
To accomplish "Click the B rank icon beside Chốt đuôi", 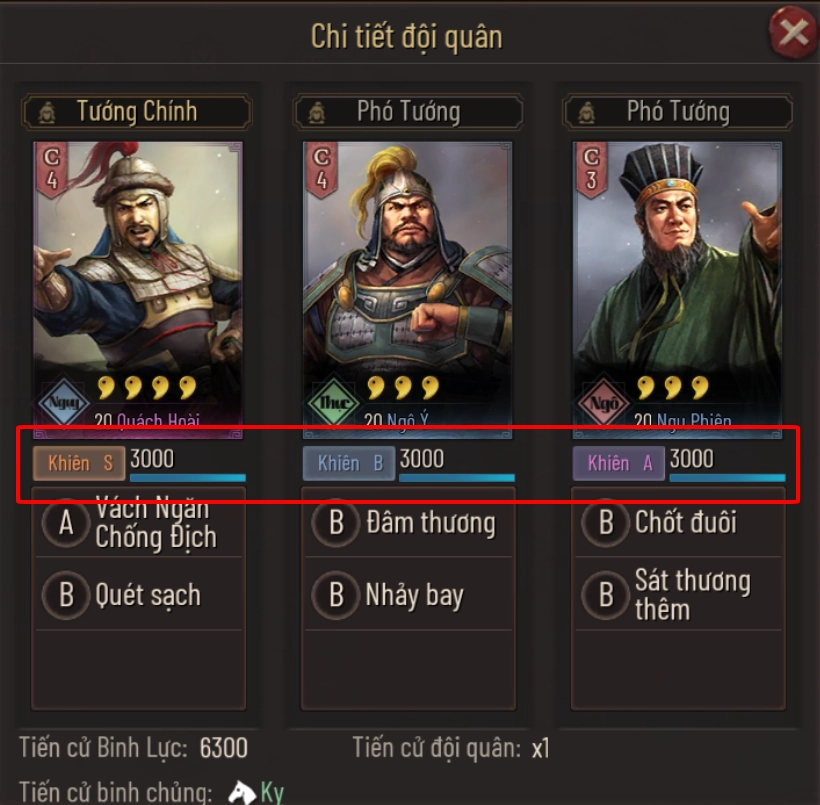I will click(607, 522).
